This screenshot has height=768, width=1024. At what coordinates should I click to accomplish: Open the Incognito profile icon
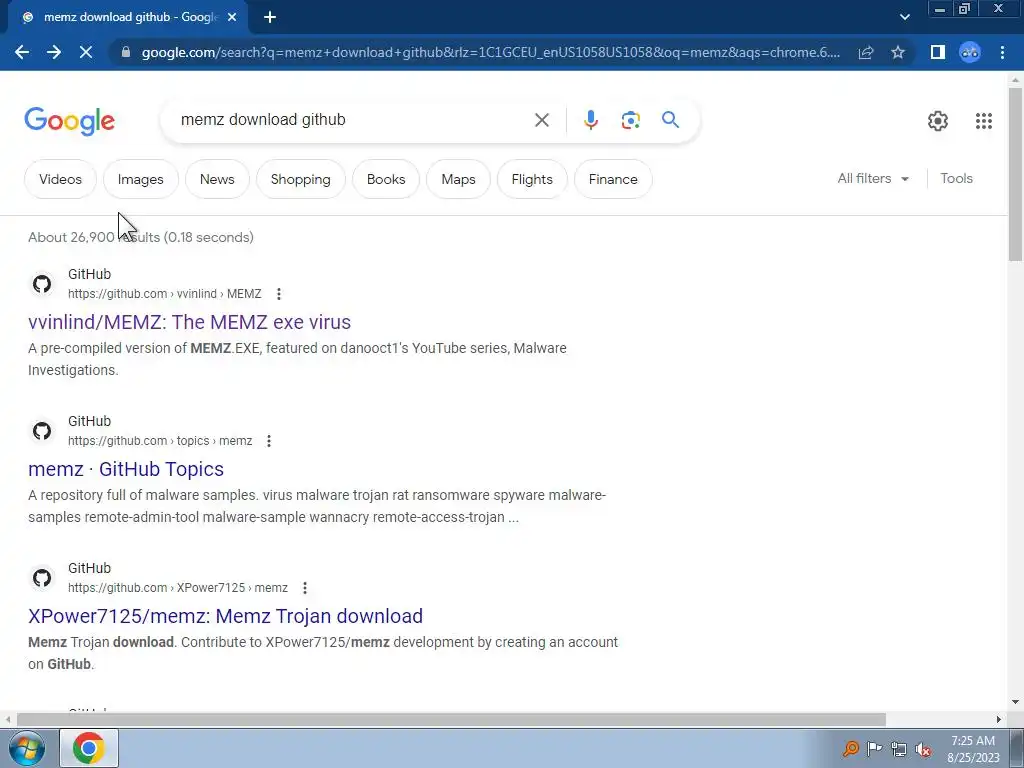[970, 52]
